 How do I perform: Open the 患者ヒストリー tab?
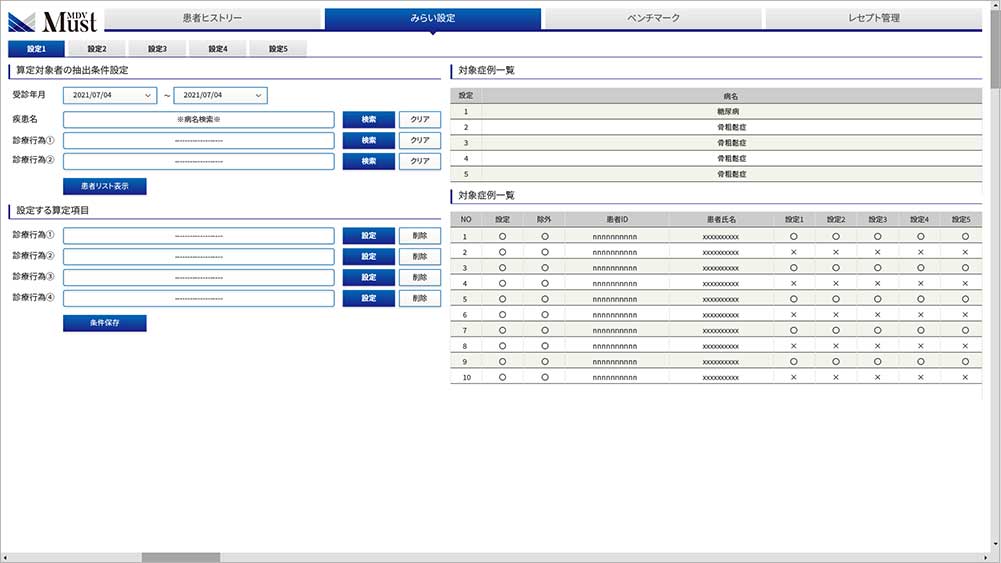(x=213, y=18)
